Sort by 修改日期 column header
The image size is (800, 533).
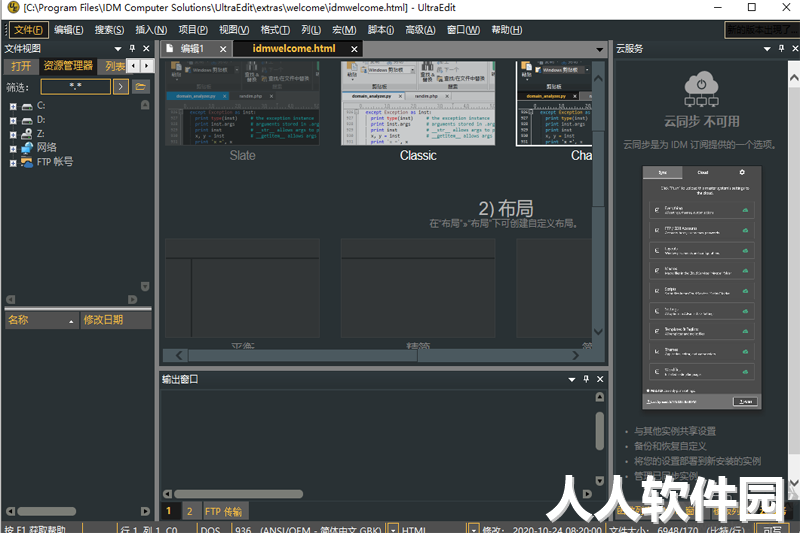click(116, 320)
